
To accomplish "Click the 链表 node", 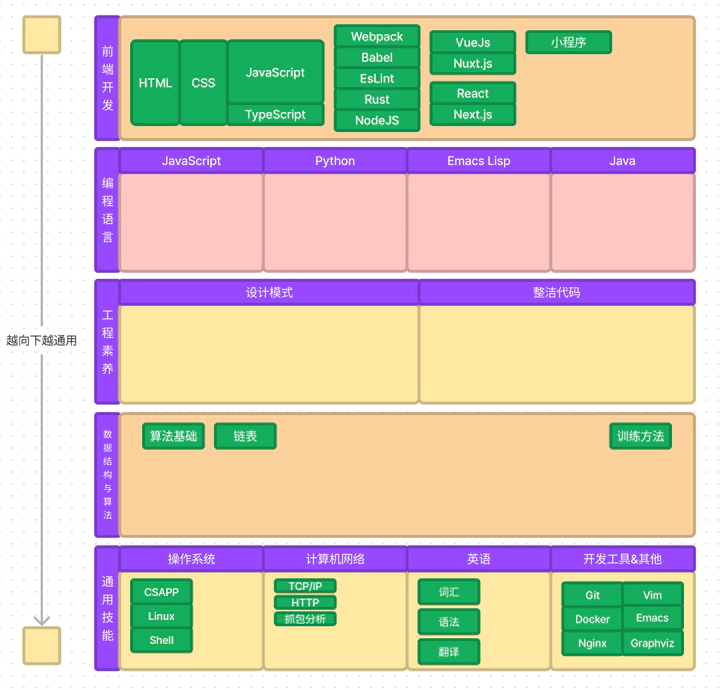I will click(x=245, y=436).
